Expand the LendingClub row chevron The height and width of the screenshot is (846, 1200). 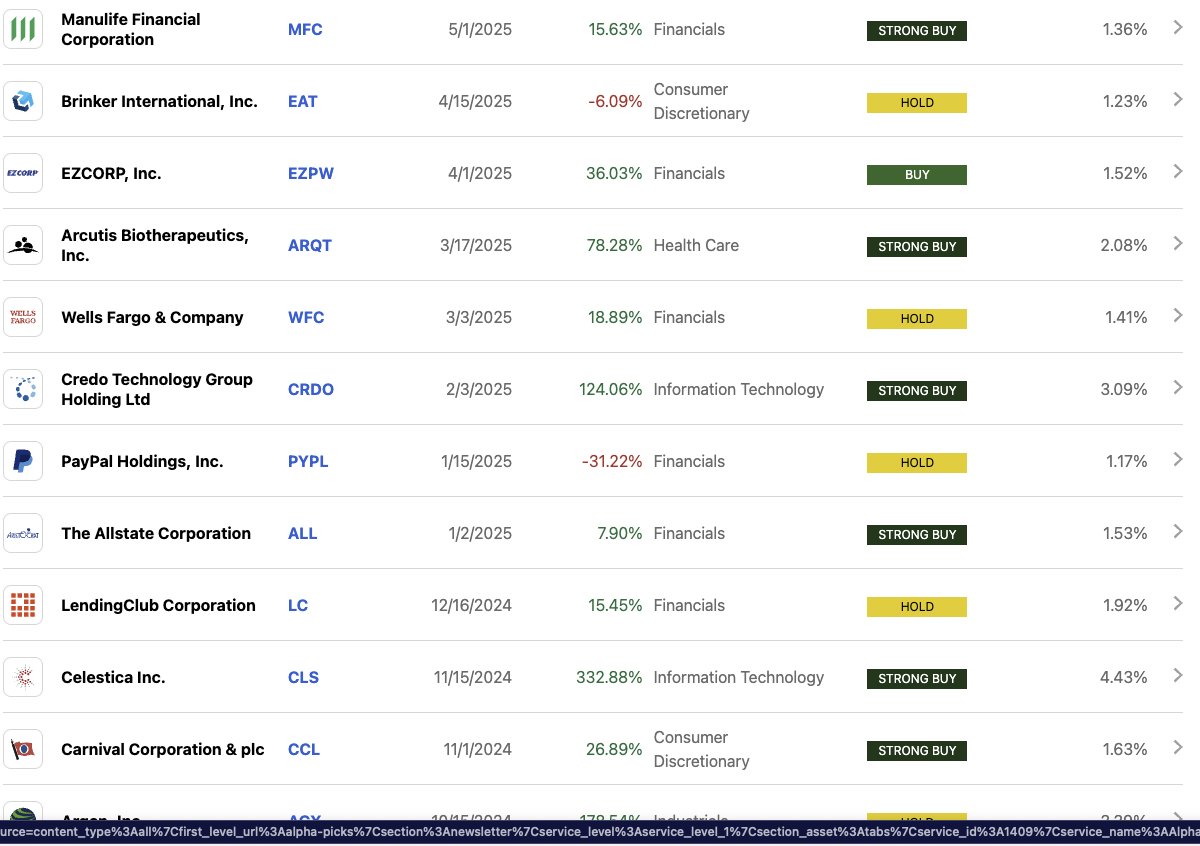point(1178,604)
